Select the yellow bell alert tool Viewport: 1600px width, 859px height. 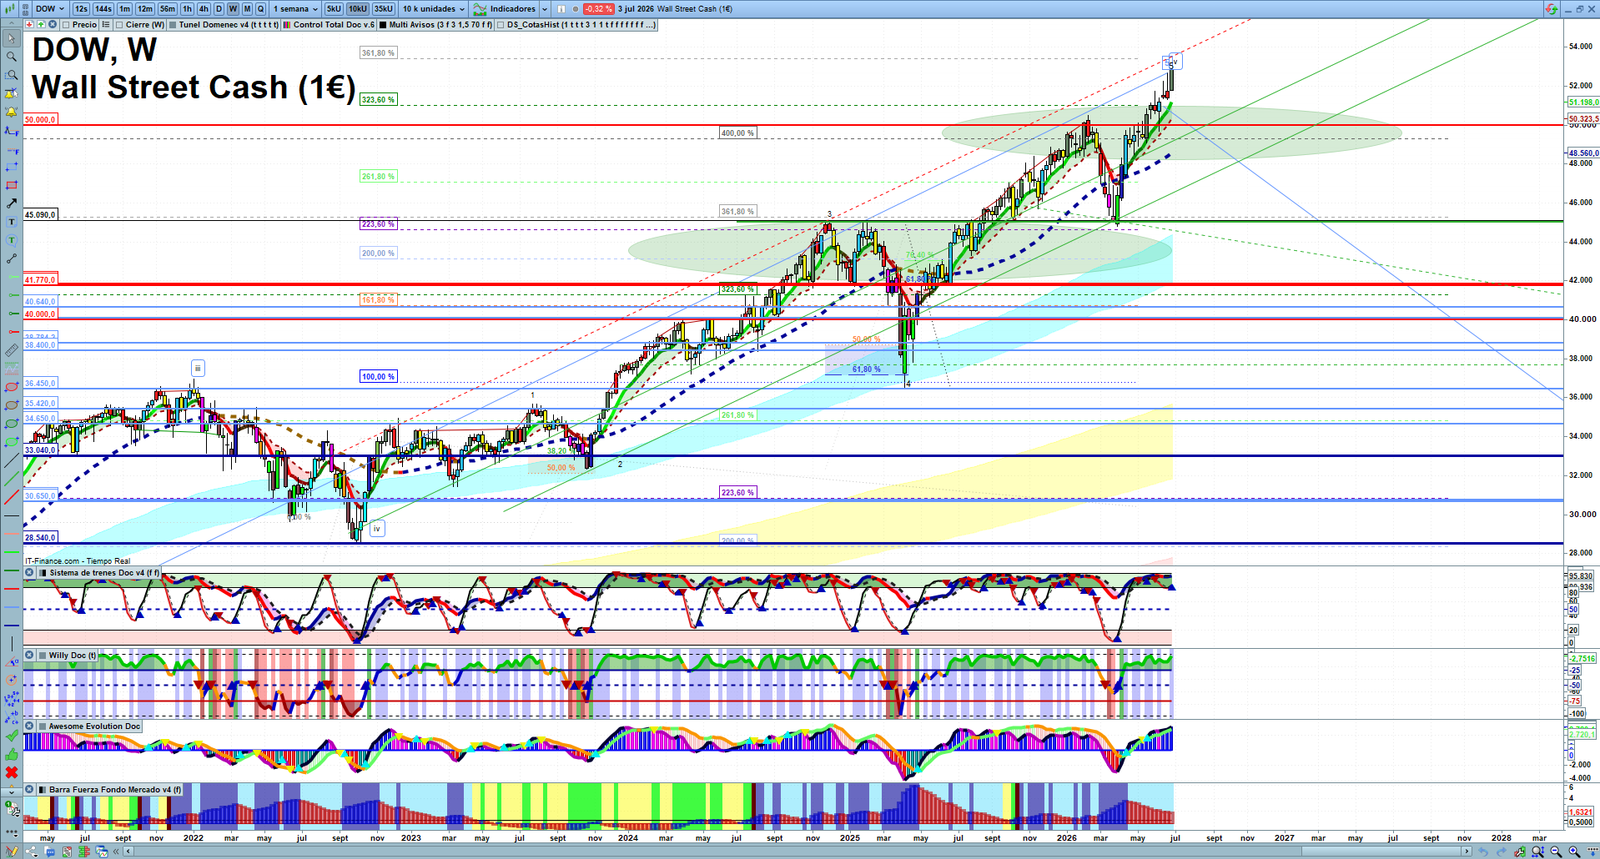pos(11,113)
